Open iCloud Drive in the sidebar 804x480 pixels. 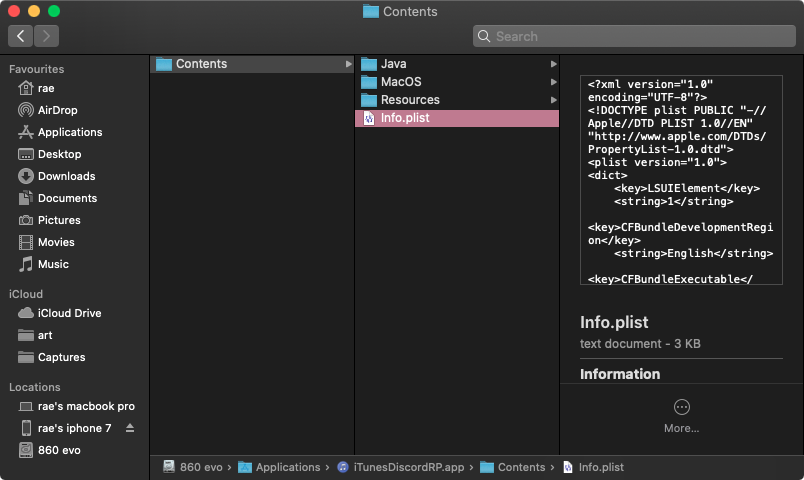click(59, 313)
